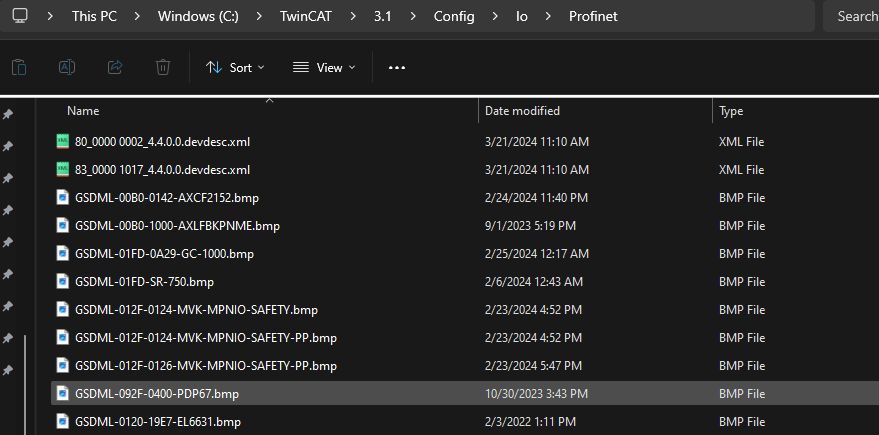
Task: Select GSDML-01FD-0A29-GC-1000.bmp file name
Action: (164, 254)
